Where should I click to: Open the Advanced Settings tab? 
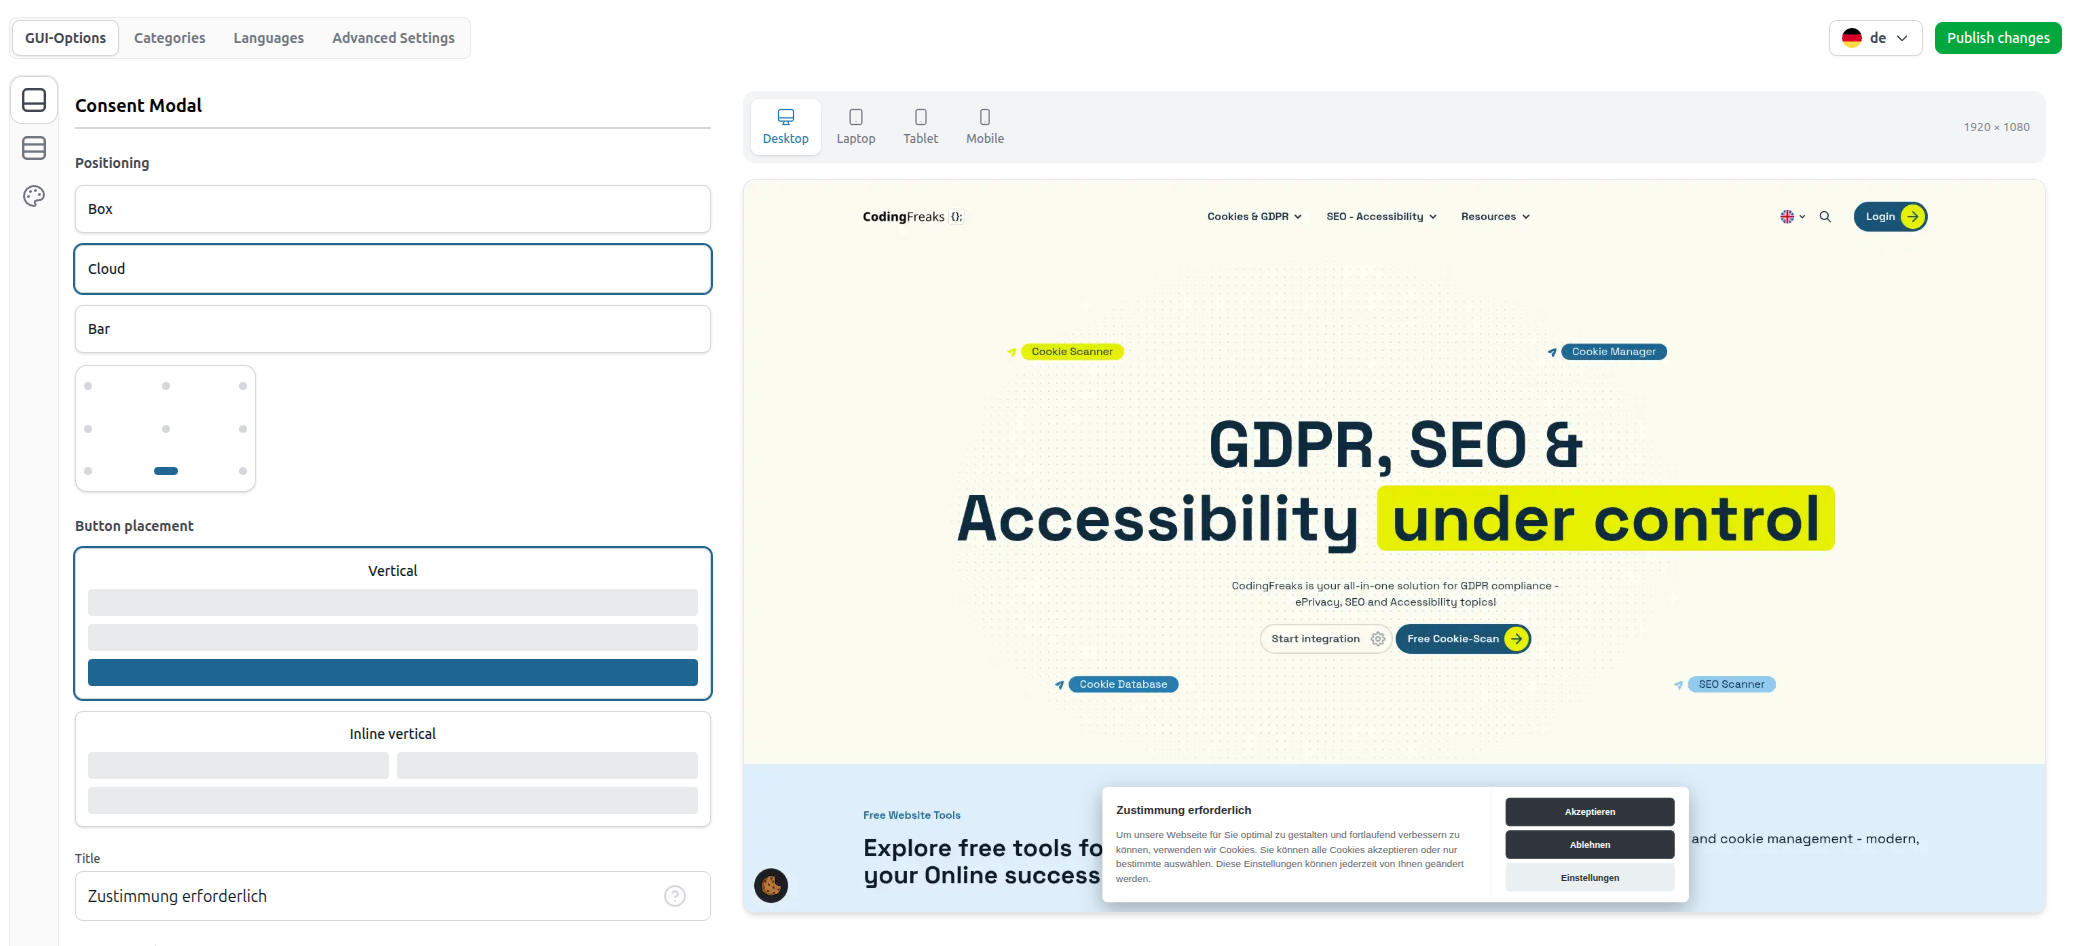pyautogui.click(x=393, y=38)
